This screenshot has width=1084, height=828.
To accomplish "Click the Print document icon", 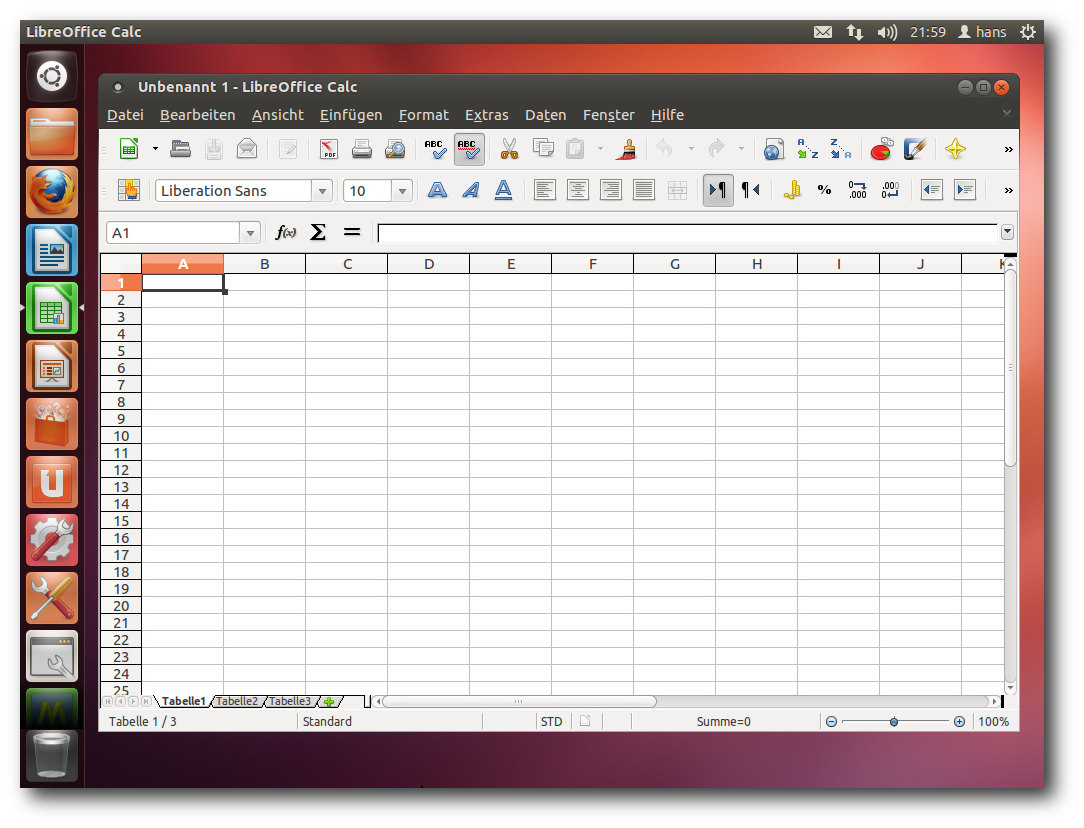I will [362, 150].
